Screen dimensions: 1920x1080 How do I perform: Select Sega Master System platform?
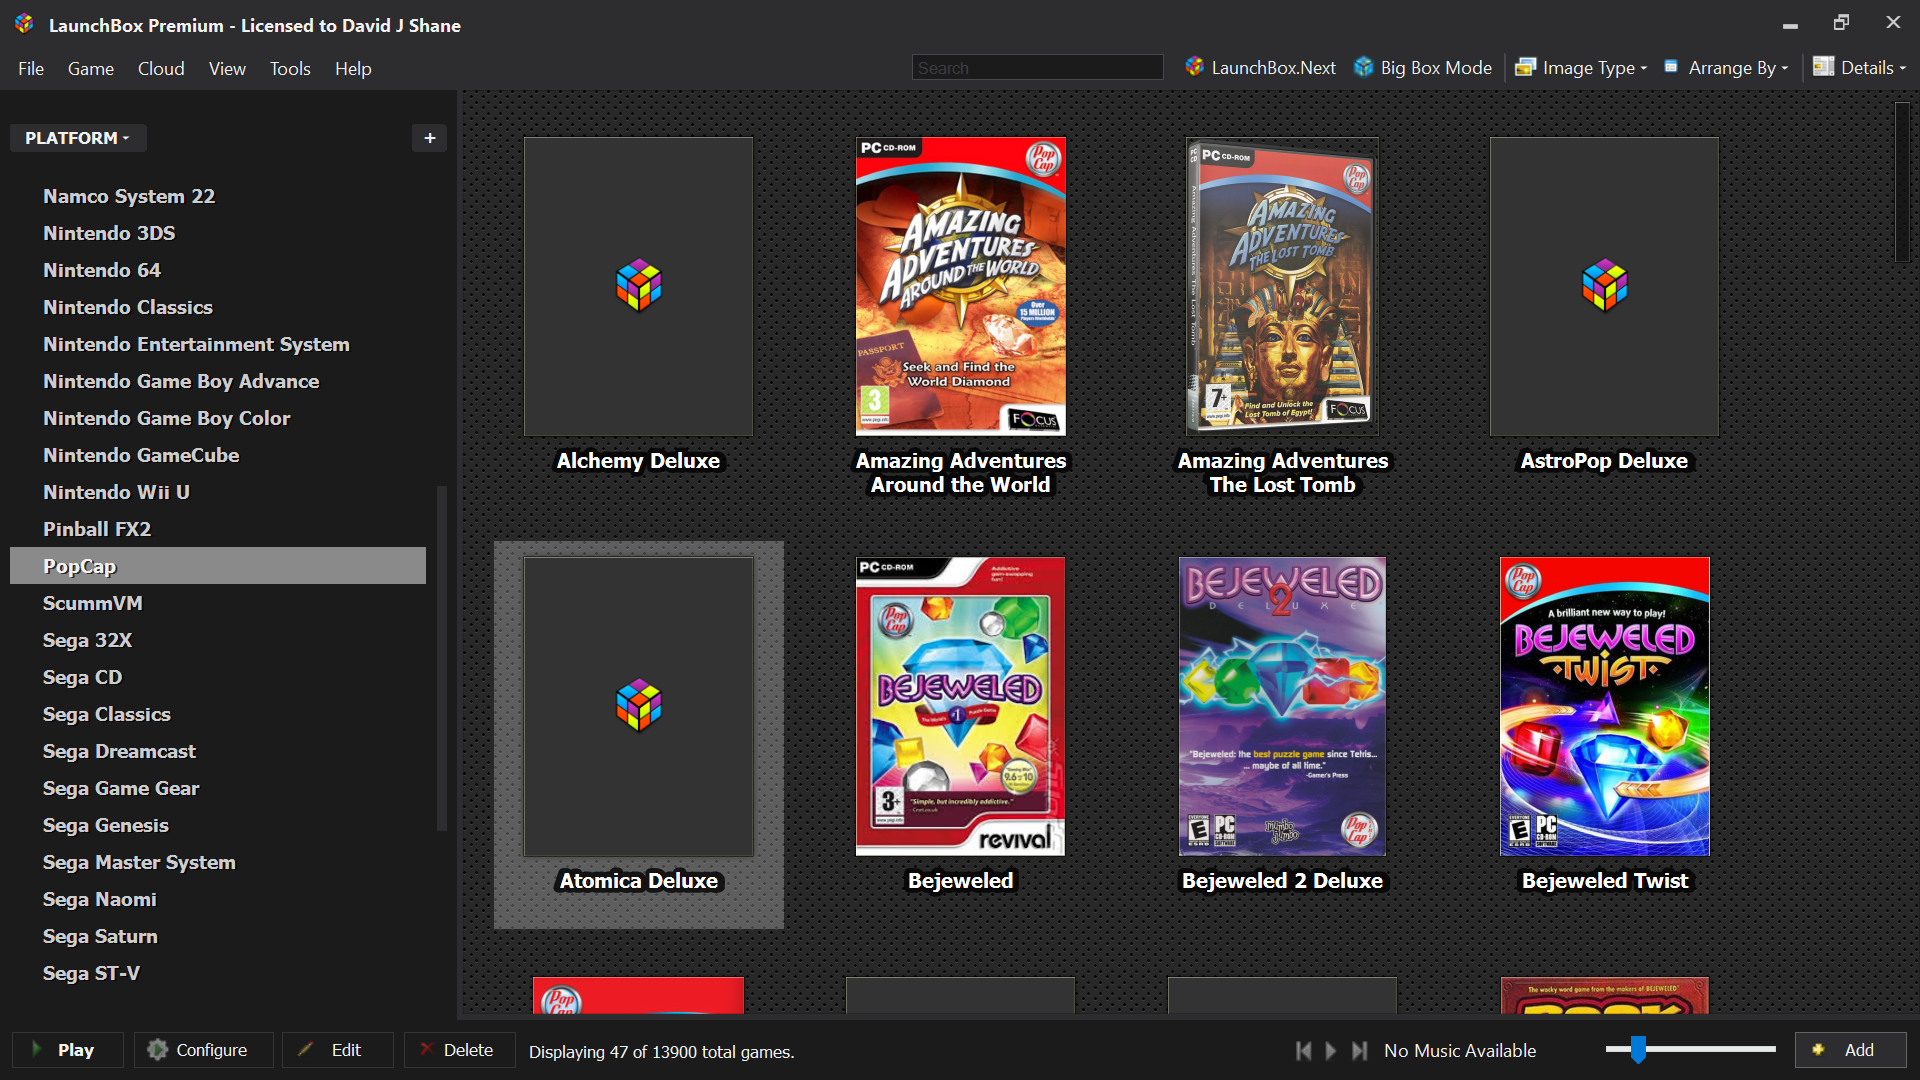(x=140, y=862)
